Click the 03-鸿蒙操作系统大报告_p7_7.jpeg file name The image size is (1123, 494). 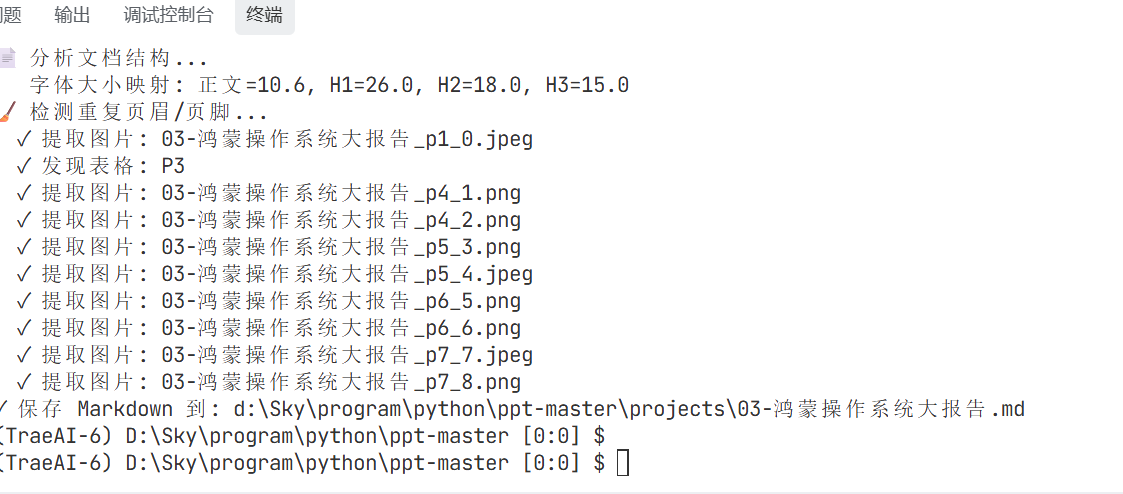(x=347, y=355)
